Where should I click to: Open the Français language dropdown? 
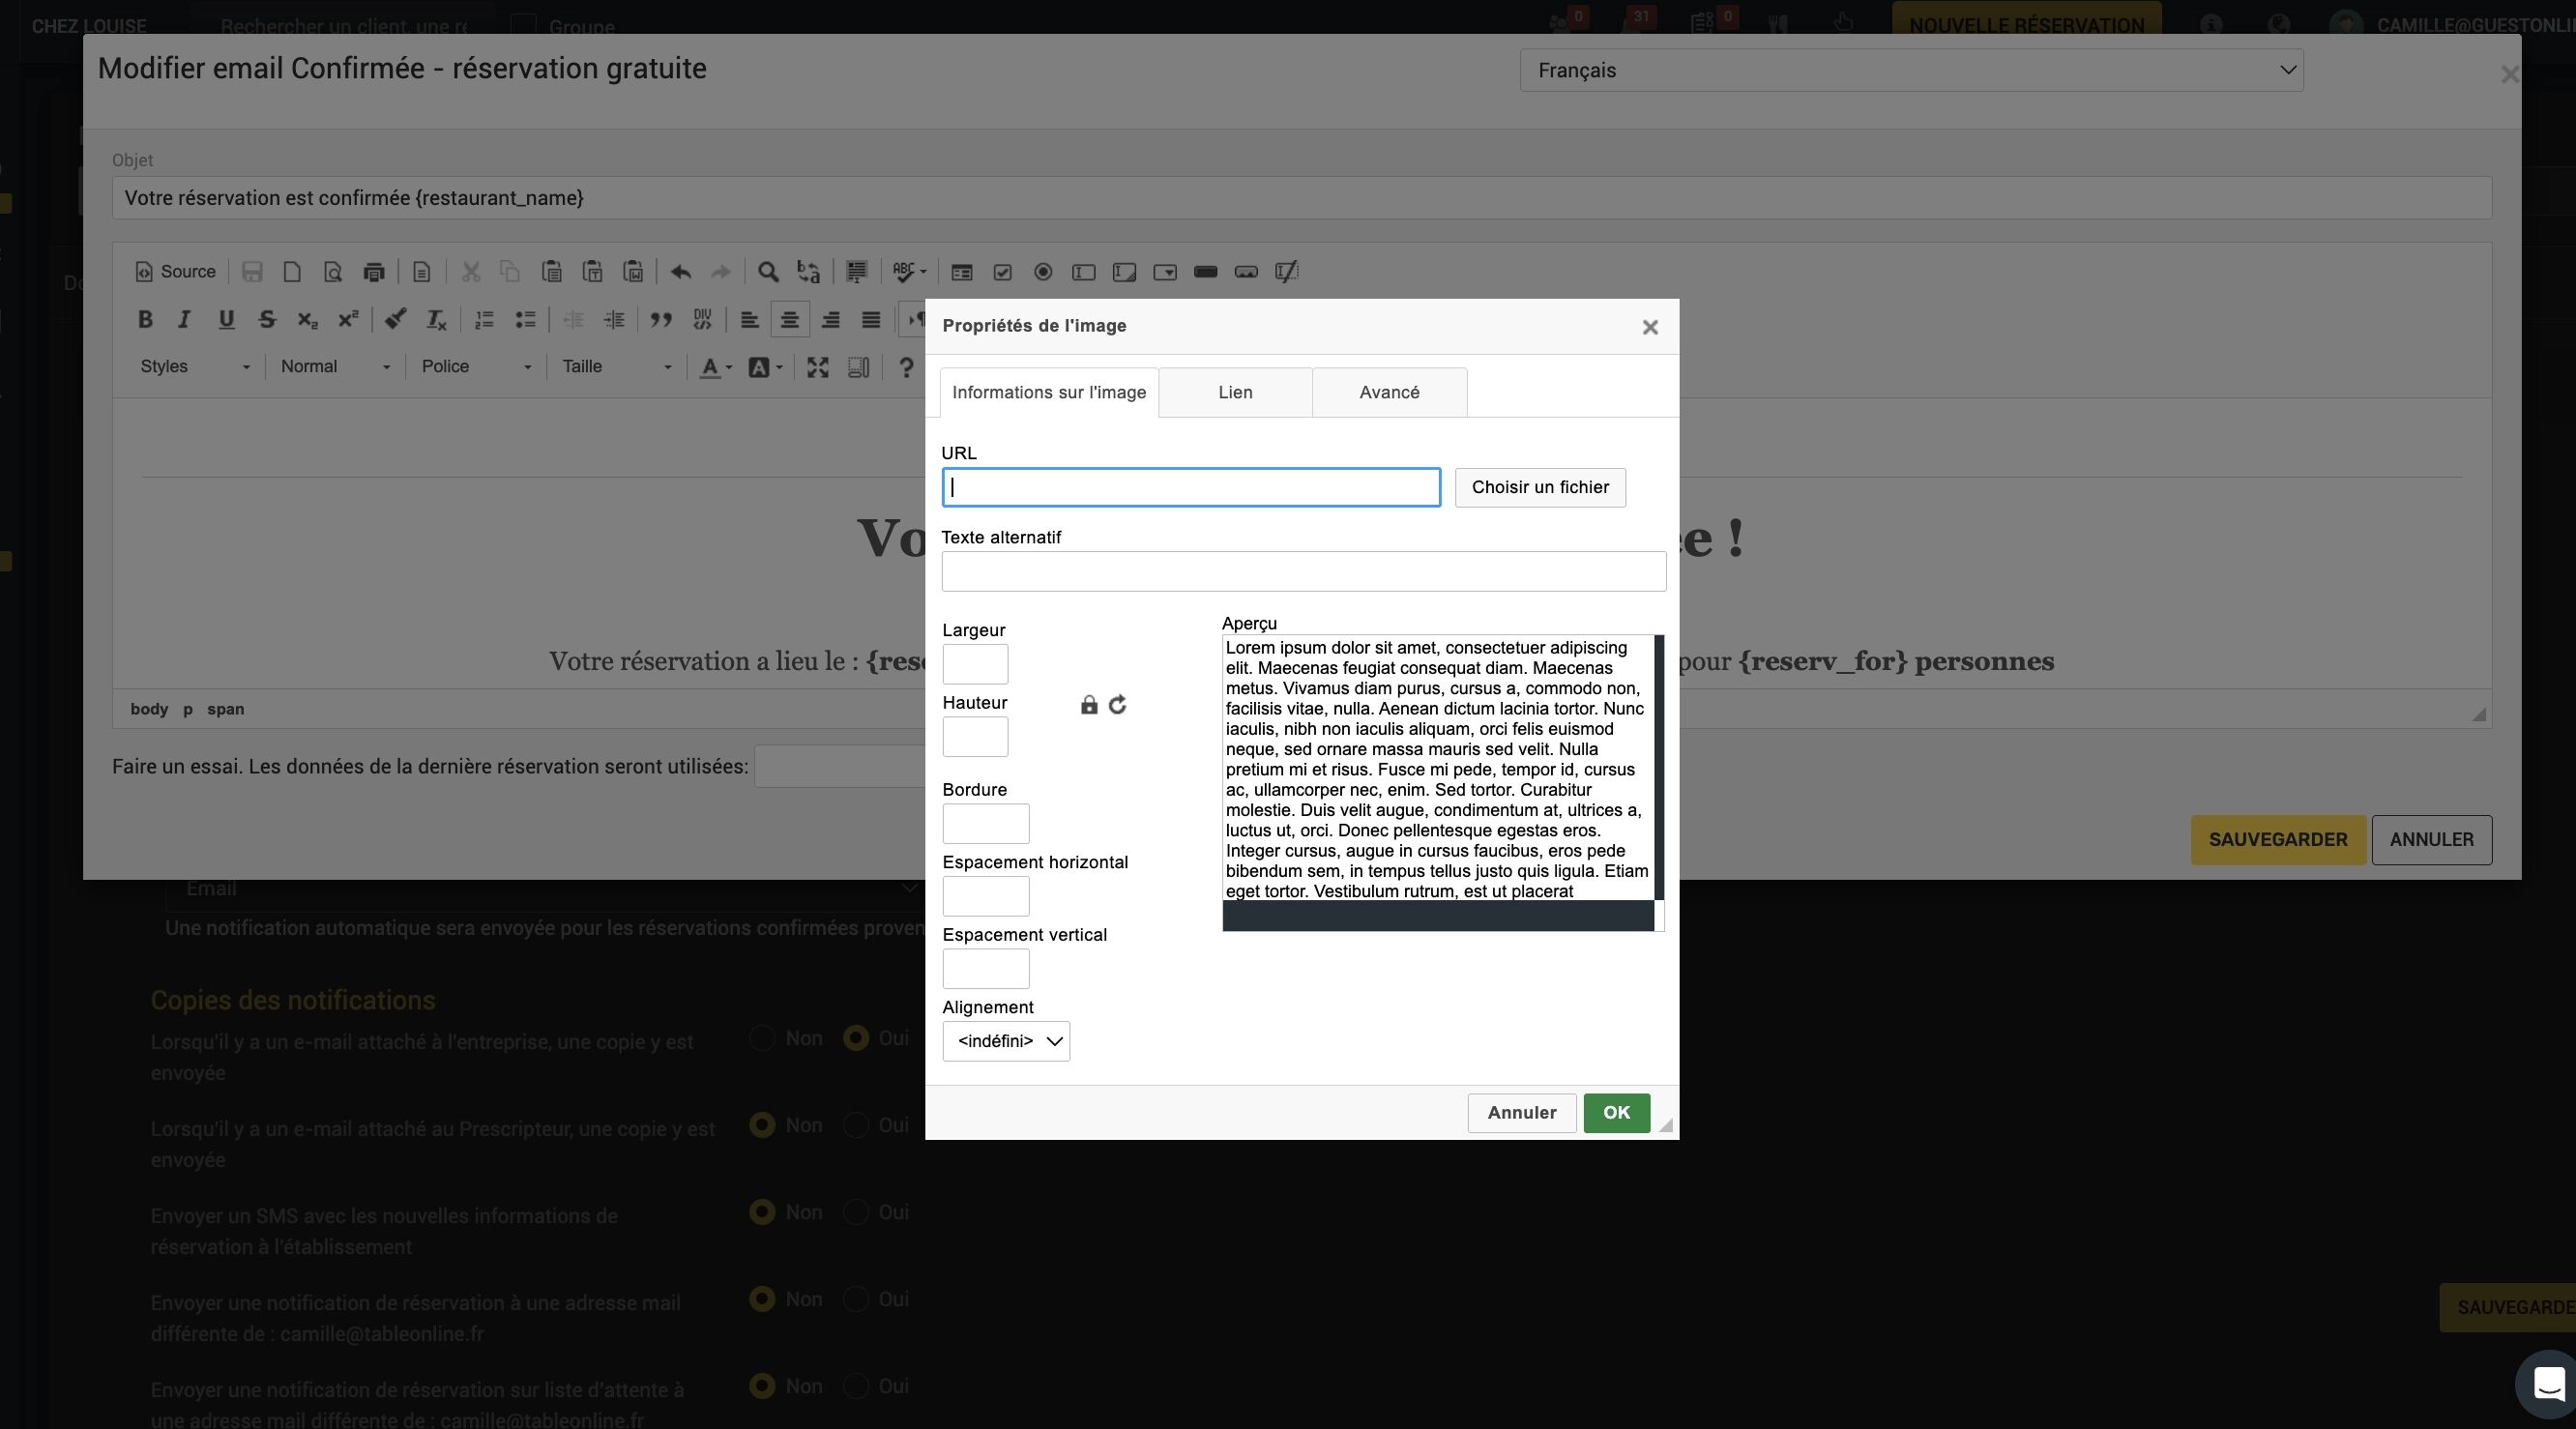click(1911, 70)
